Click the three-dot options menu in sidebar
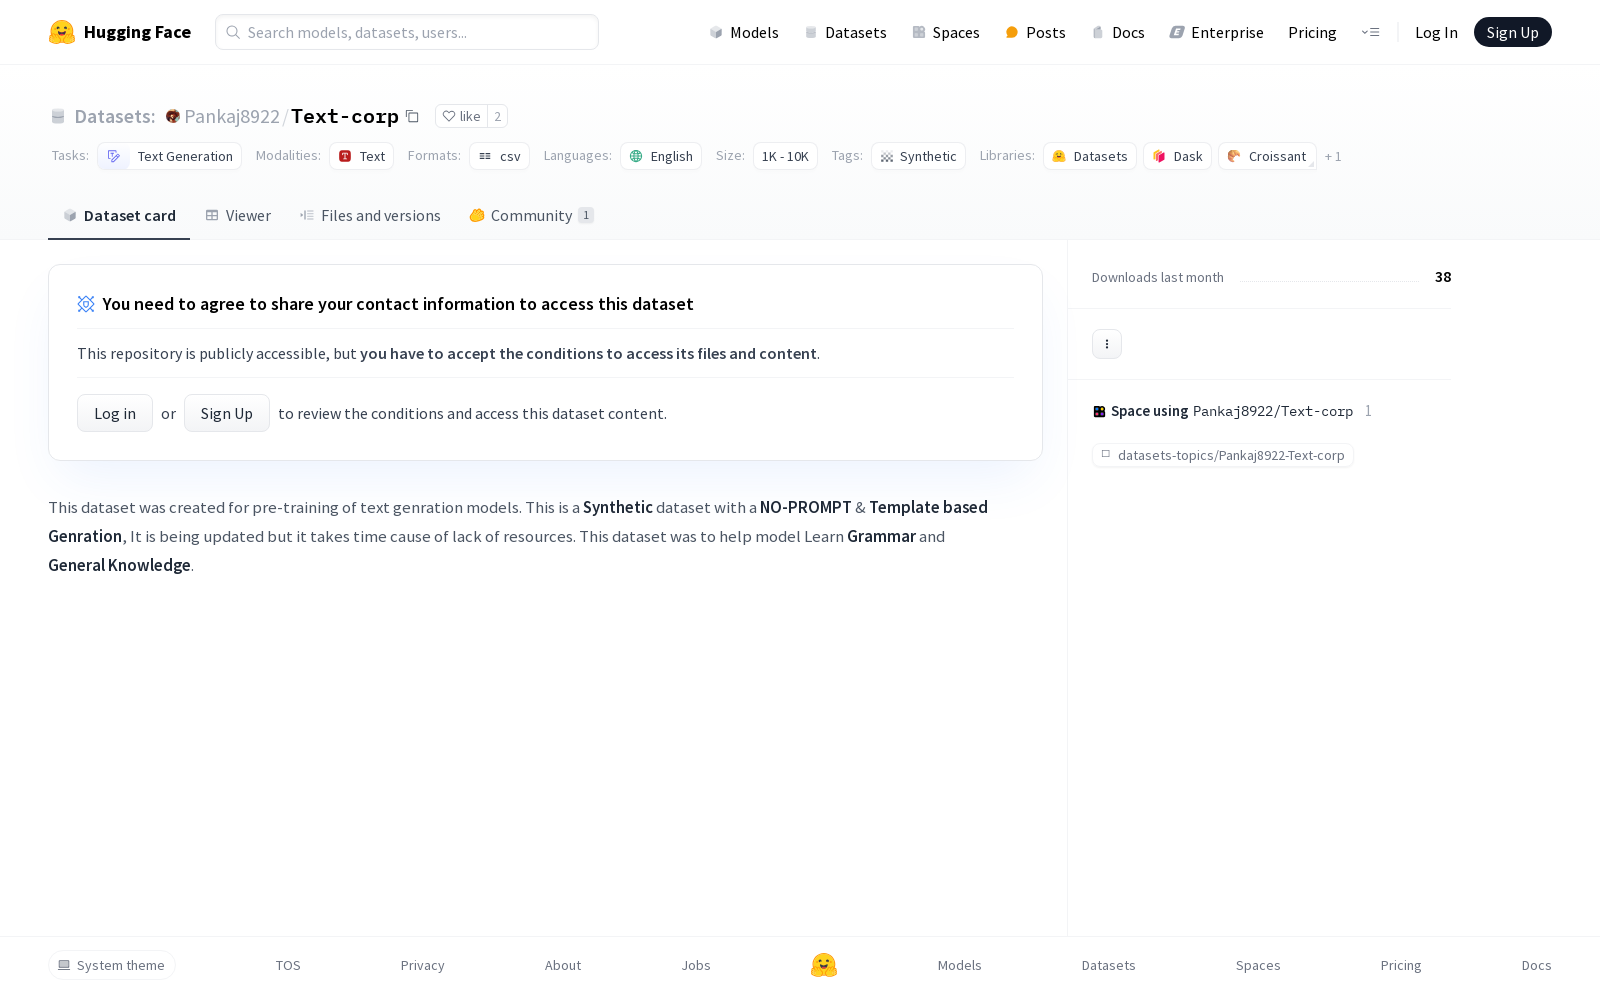1600x1000 pixels. [1107, 344]
